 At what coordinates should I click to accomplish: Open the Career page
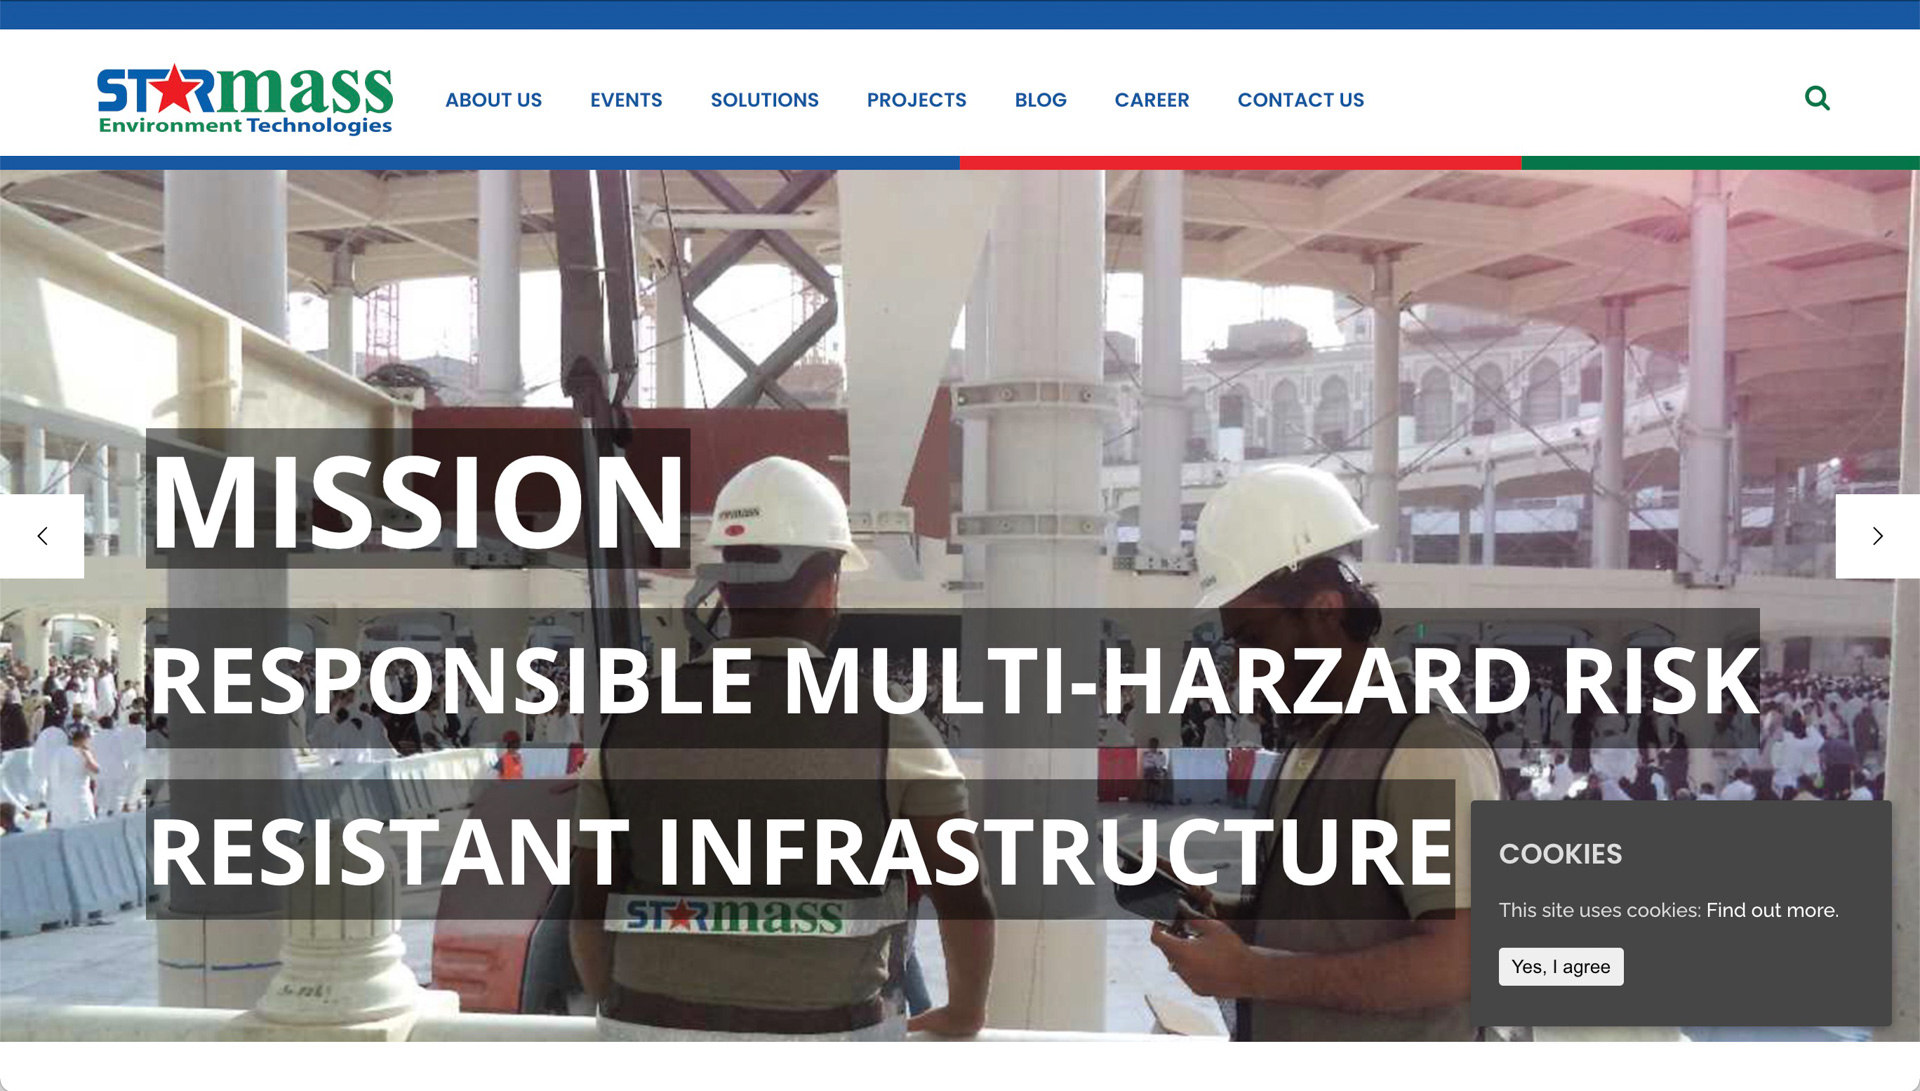pos(1151,100)
